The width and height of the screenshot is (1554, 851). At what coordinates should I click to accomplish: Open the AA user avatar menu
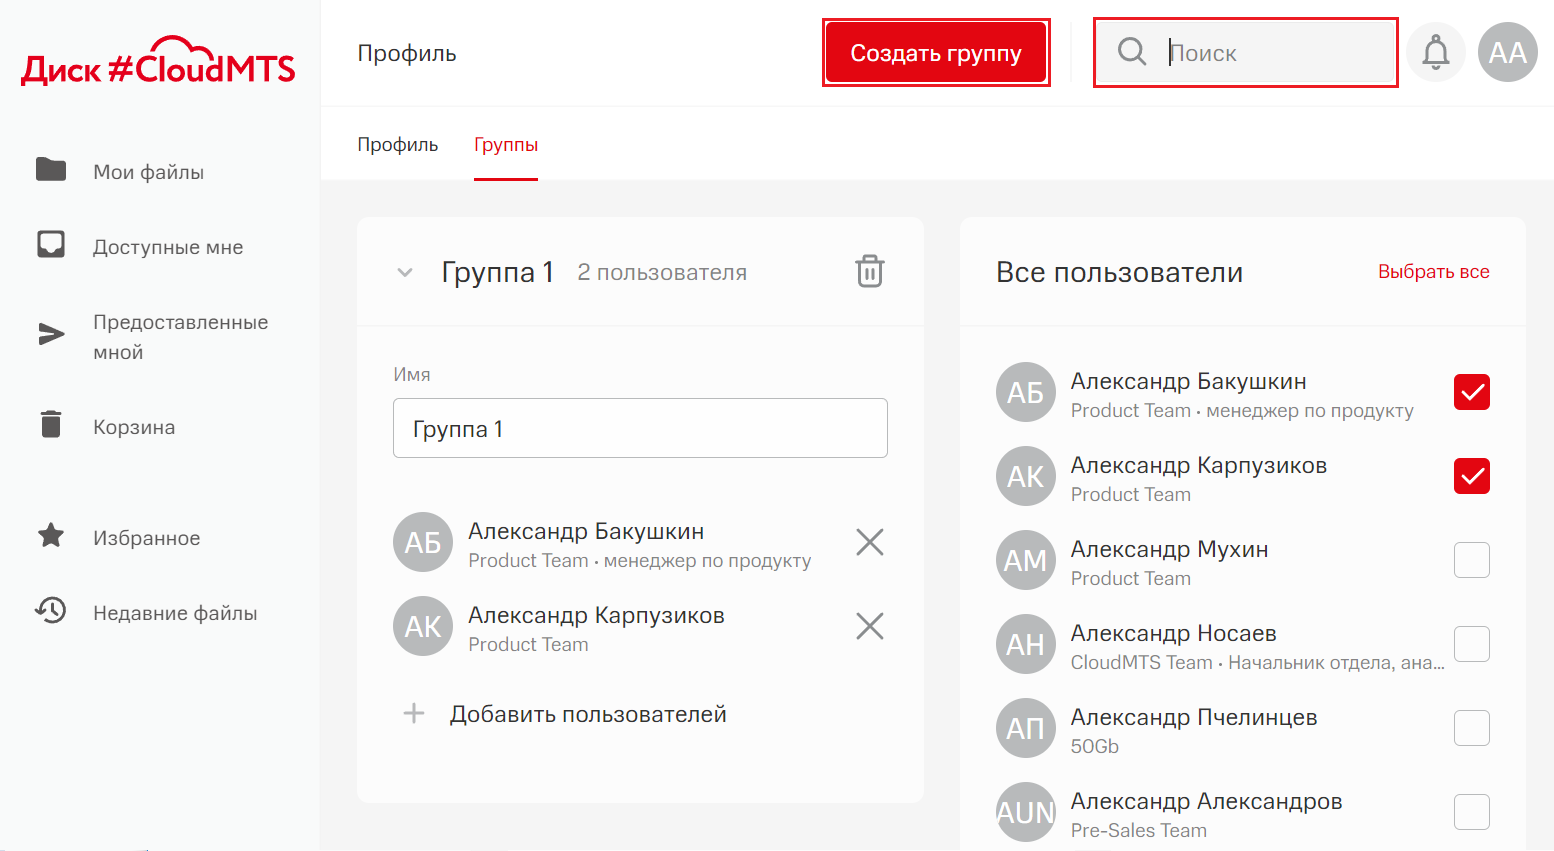coord(1507,52)
